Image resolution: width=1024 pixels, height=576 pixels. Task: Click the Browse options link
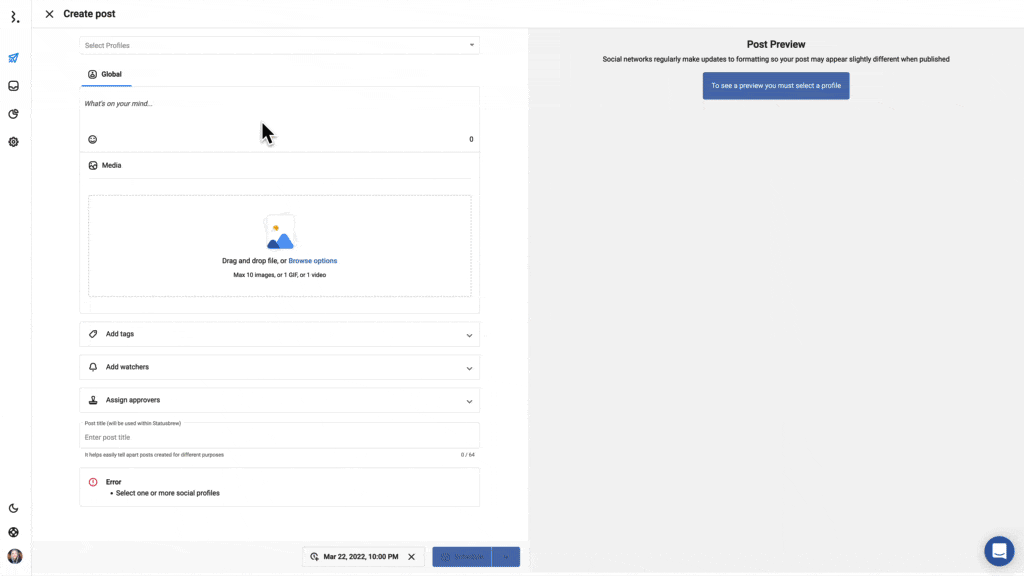[313, 261]
